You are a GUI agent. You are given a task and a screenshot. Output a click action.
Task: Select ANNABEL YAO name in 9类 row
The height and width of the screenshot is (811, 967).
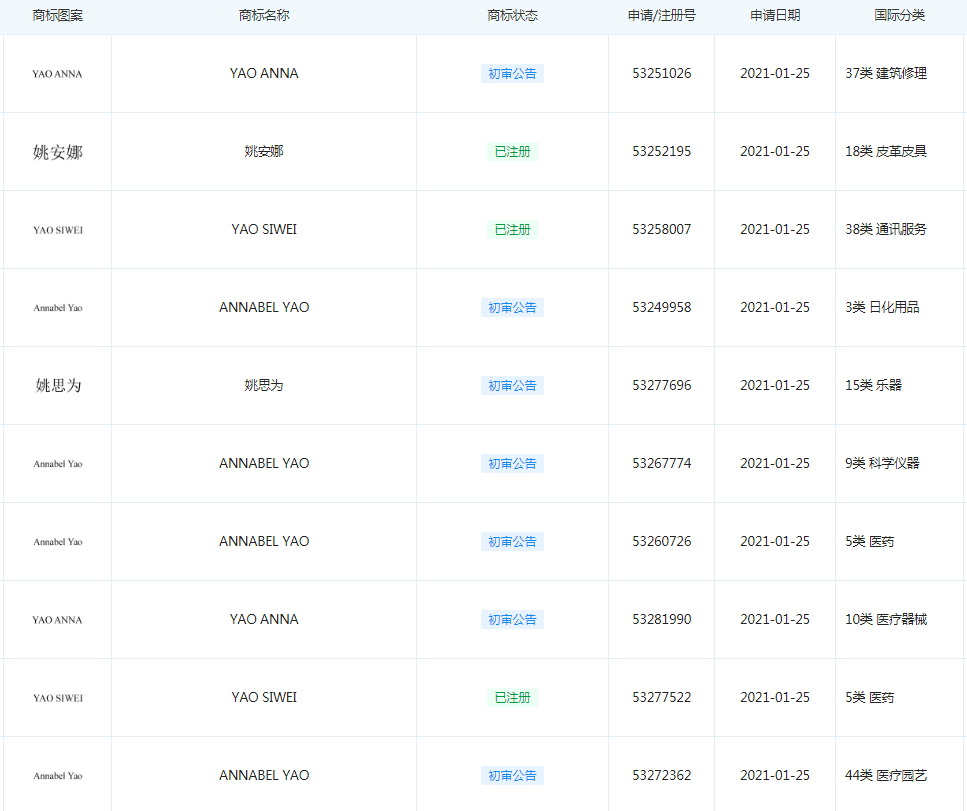coord(264,463)
